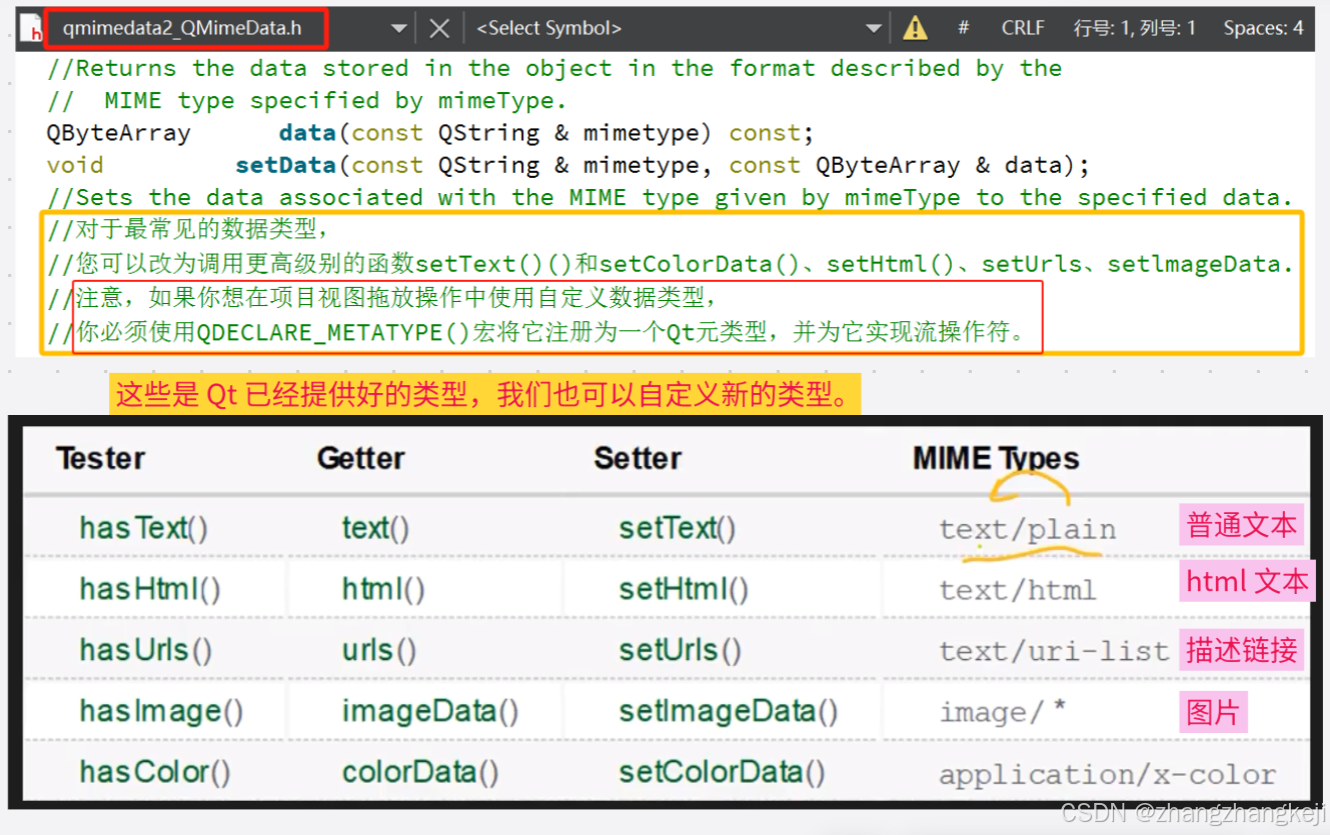Click the QDECLARE_METATYPE() macro comment line
1330x835 pixels.
point(538,333)
